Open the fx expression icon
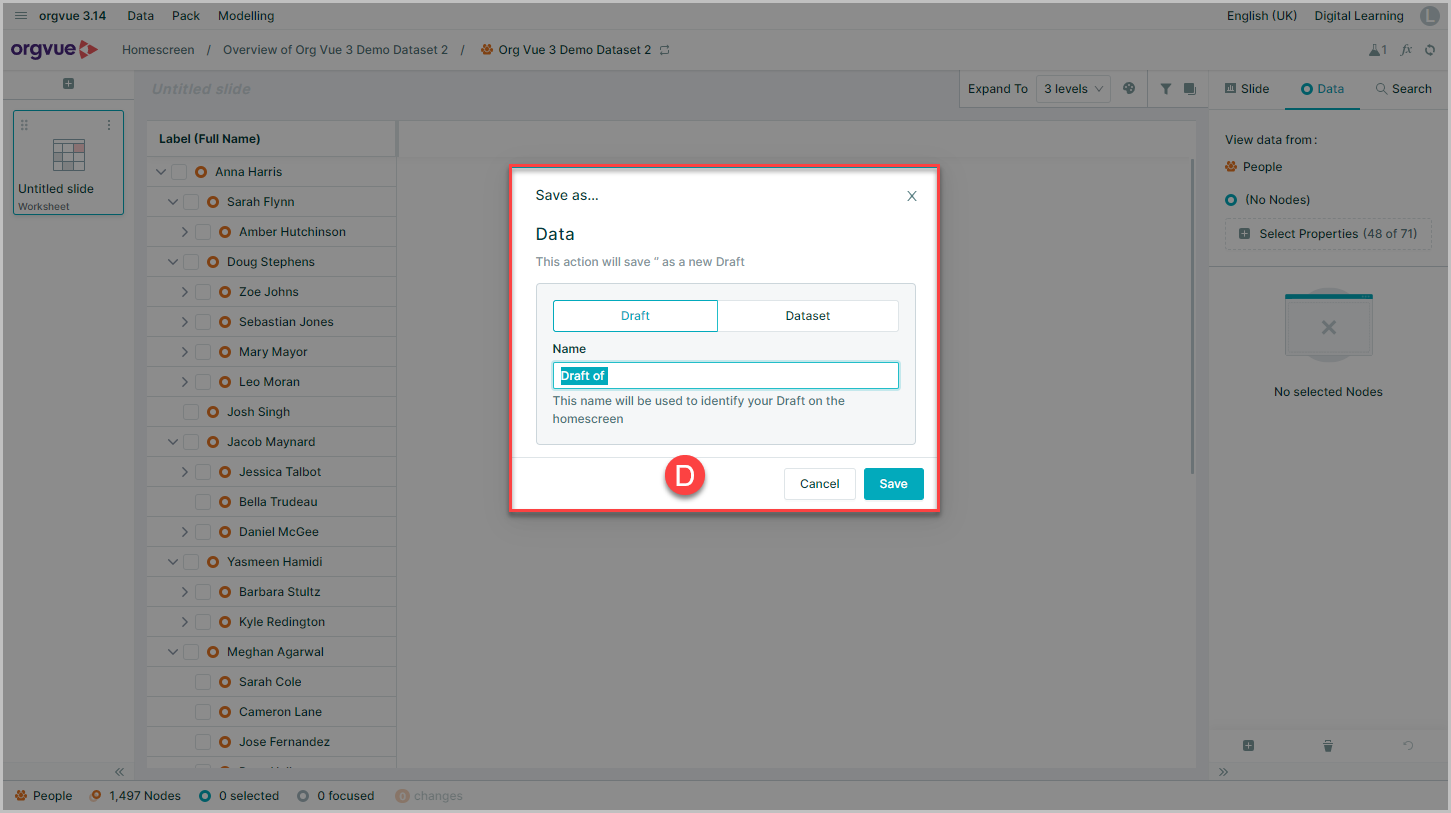This screenshot has height=813, width=1451. click(1406, 50)
